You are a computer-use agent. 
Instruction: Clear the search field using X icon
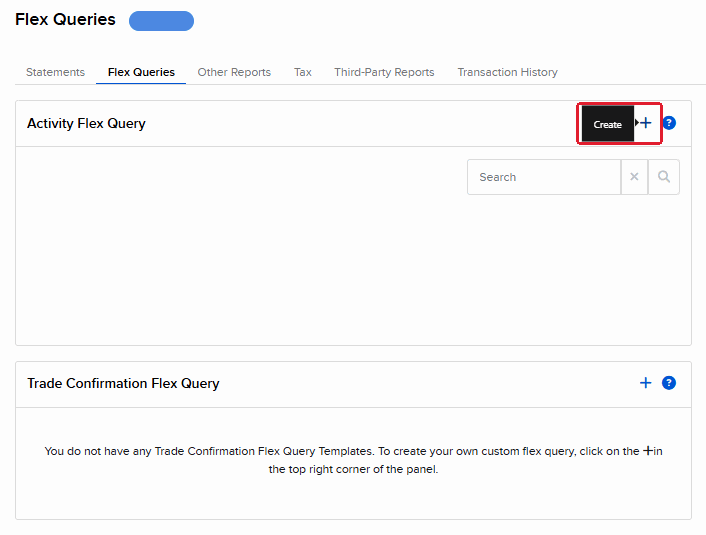point(634,177)
